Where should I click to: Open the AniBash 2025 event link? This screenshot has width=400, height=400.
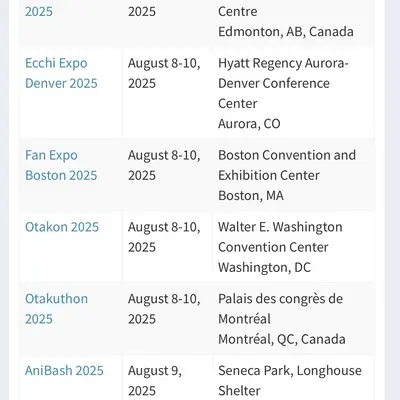[64, 371]
